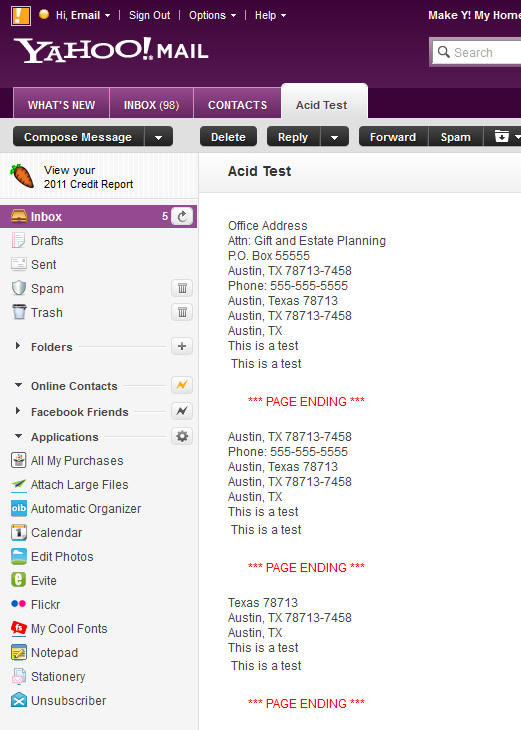Screen dimensions: 521x730
Task: Click the Stationery app icon
Action: click(19, 676)
